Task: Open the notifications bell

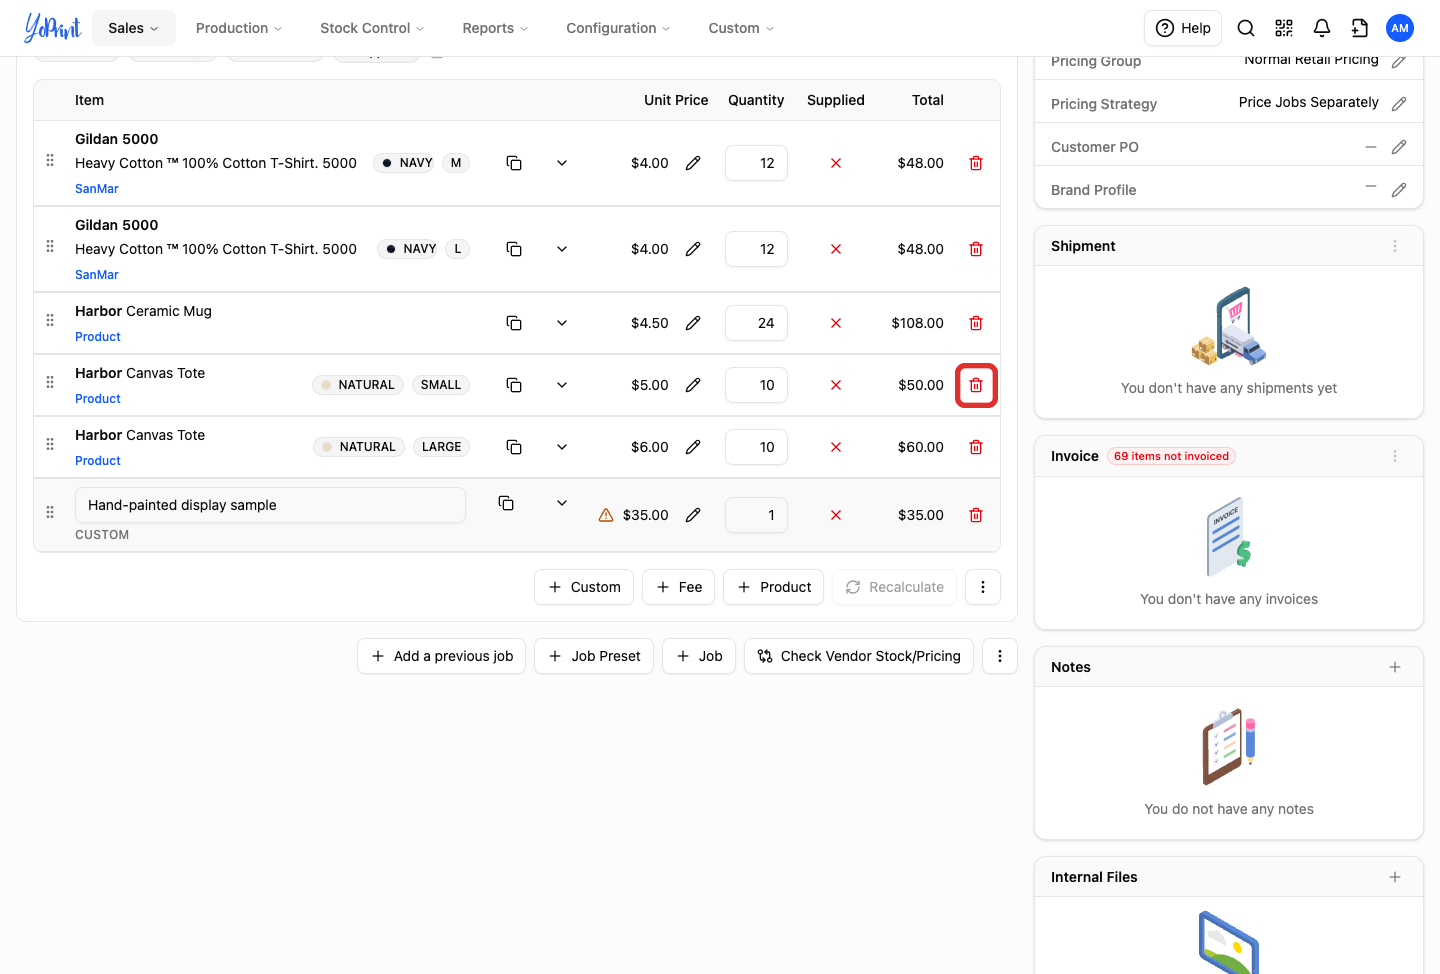Action: coord(1322,28)
